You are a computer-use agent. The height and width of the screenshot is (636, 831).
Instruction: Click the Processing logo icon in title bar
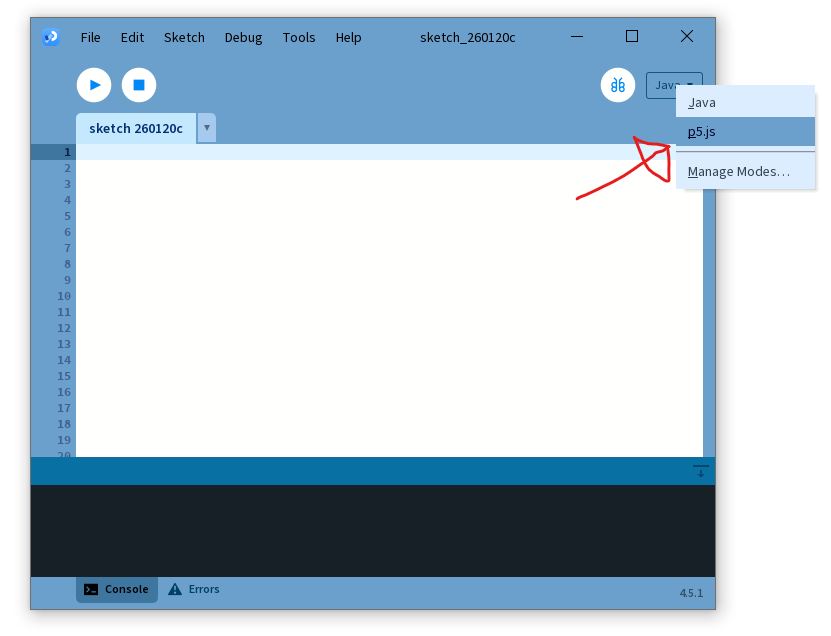click(50, 37)
